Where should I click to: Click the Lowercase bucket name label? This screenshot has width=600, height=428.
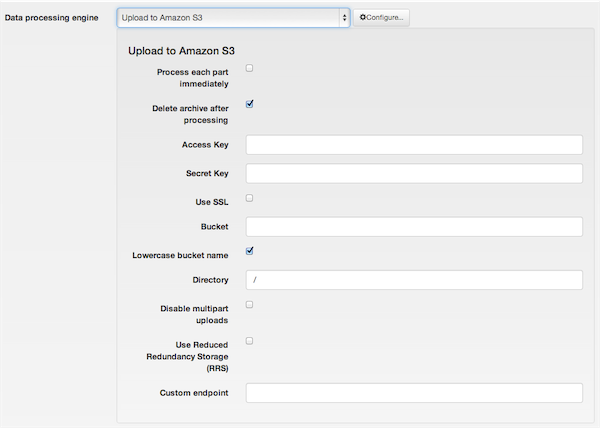pyautogui.click(x=180, y=255)
